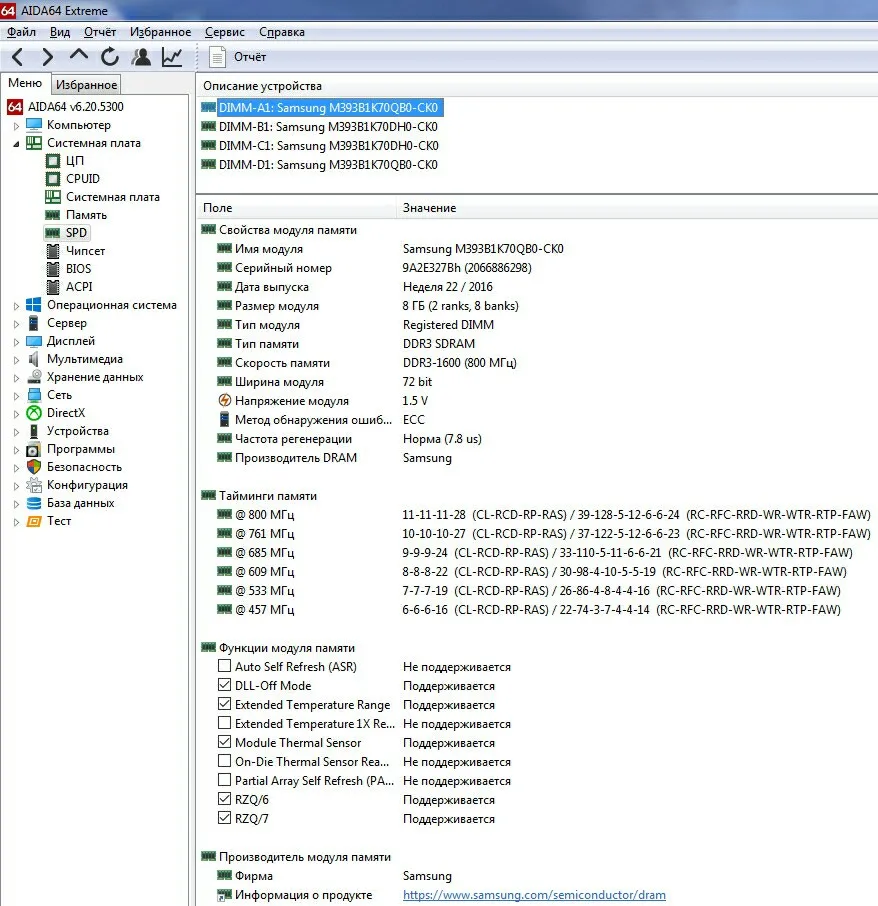Select the Компьютер icon in the tree
This screenshot has height=906, width=878.
coord(34,125)
